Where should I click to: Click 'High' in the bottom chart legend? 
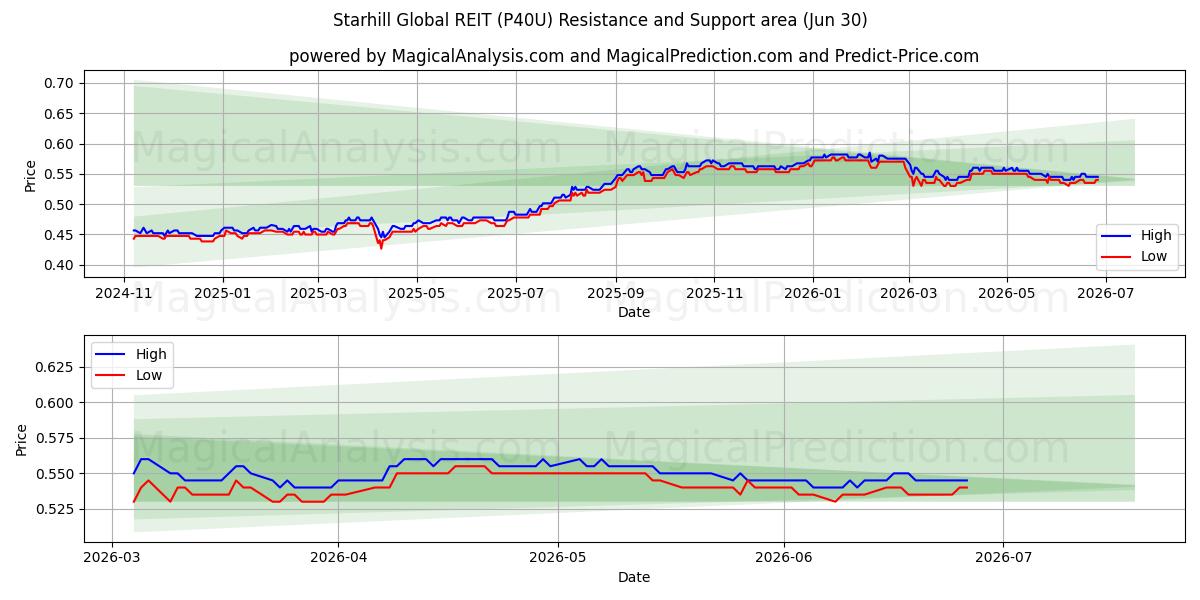click(151, 354)
